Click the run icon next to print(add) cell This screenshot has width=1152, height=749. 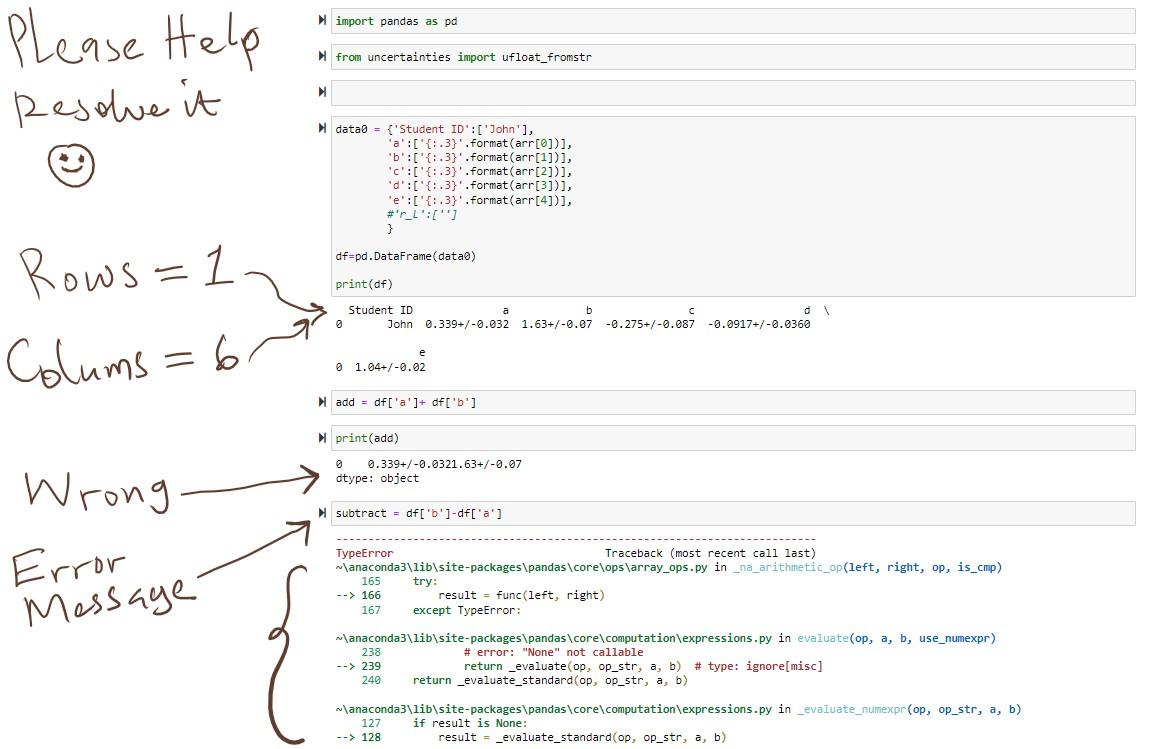(x=321, y=437)
